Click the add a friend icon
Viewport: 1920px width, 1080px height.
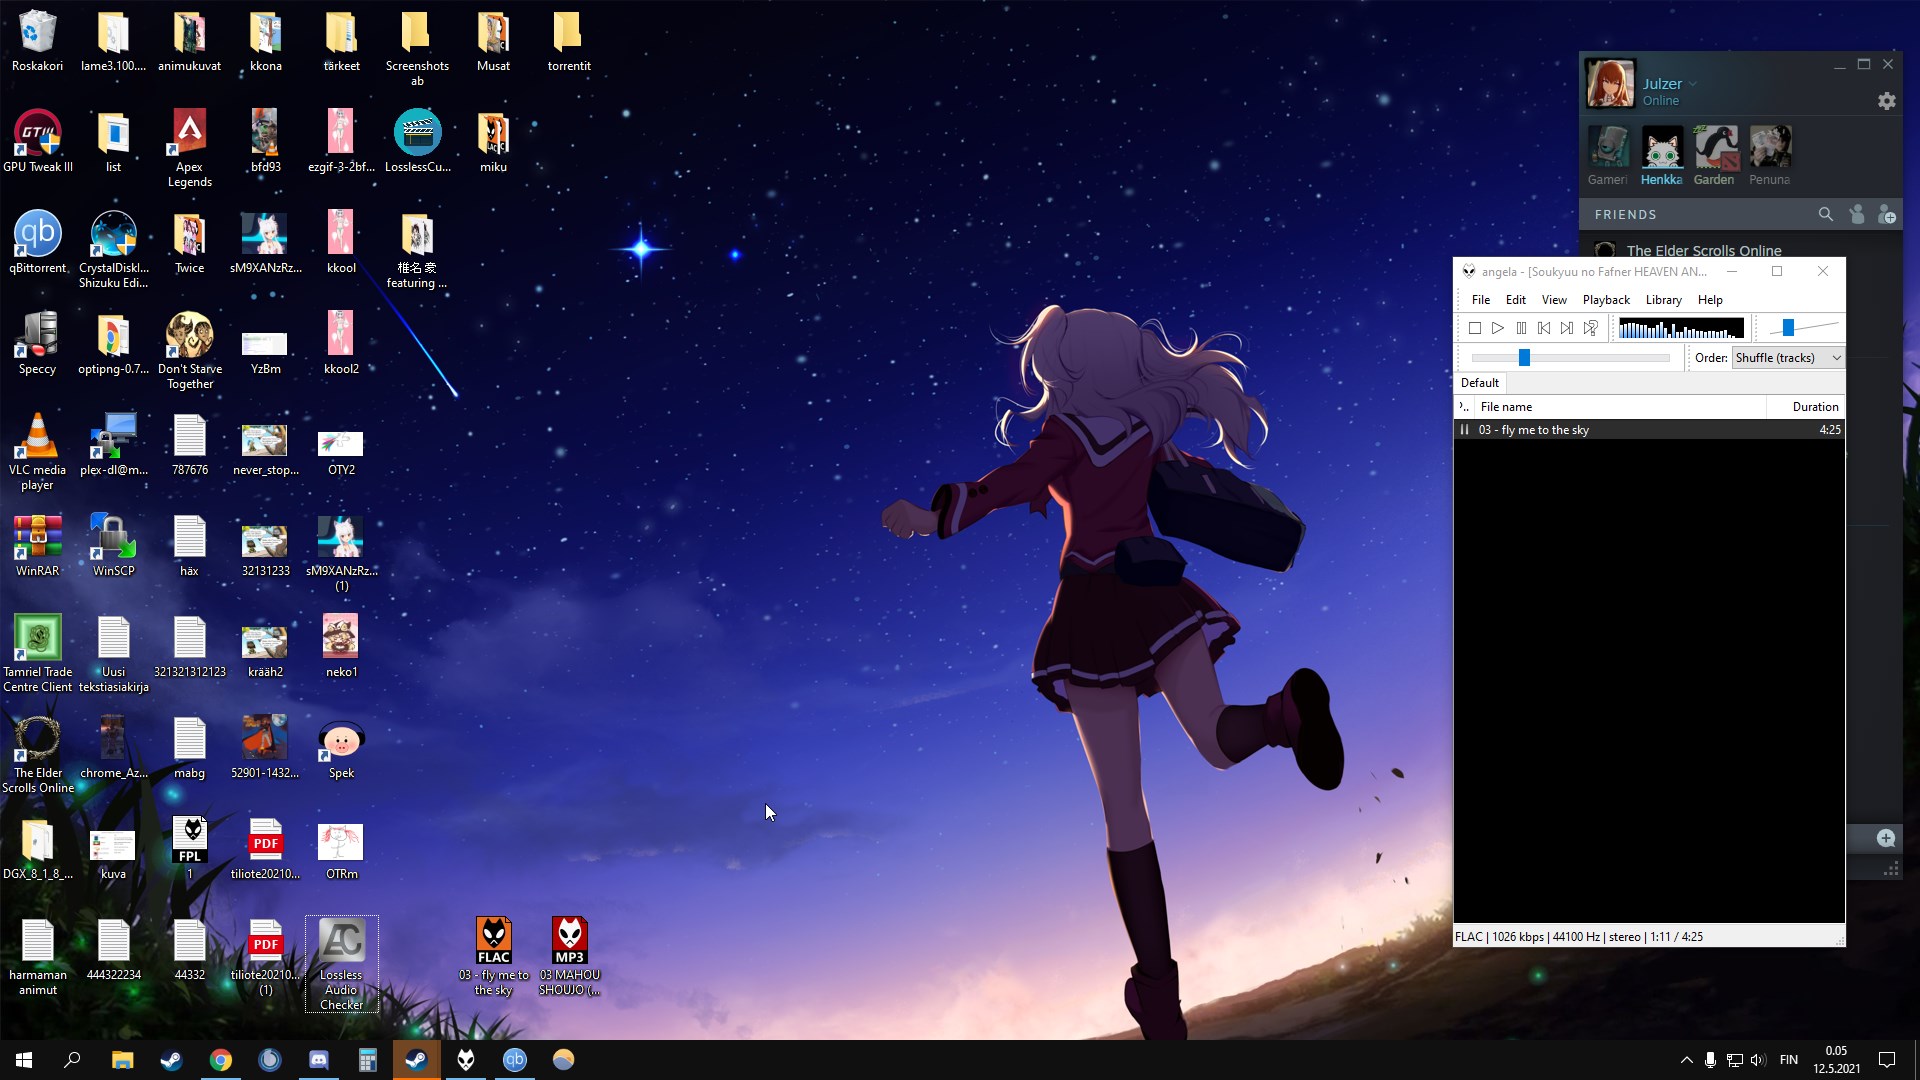point(1886,214)
